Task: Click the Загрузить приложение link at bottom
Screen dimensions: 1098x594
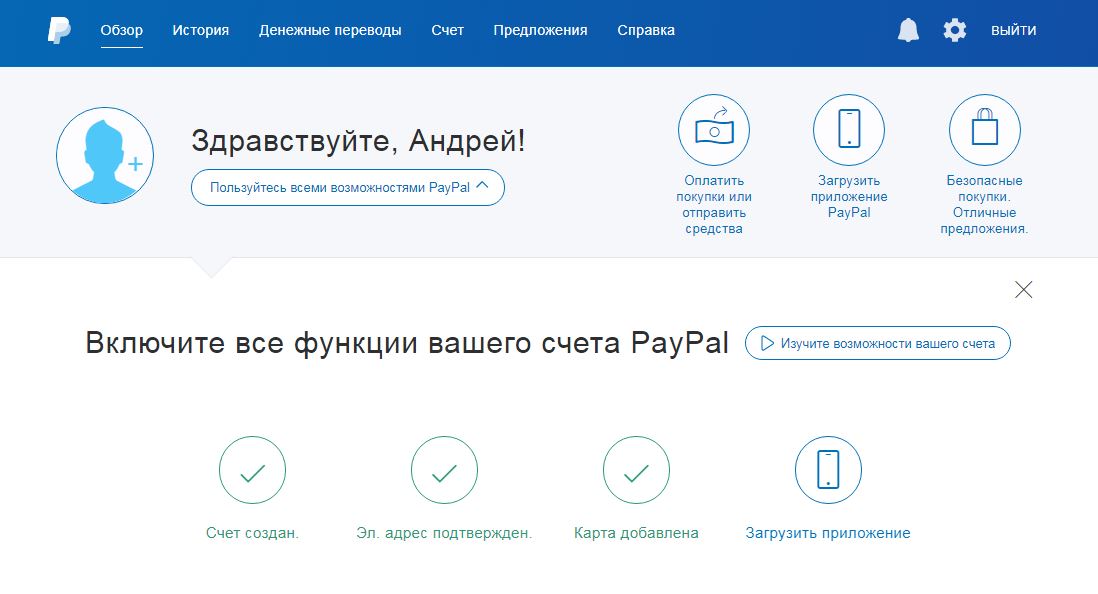Action: tap(828, 533)
